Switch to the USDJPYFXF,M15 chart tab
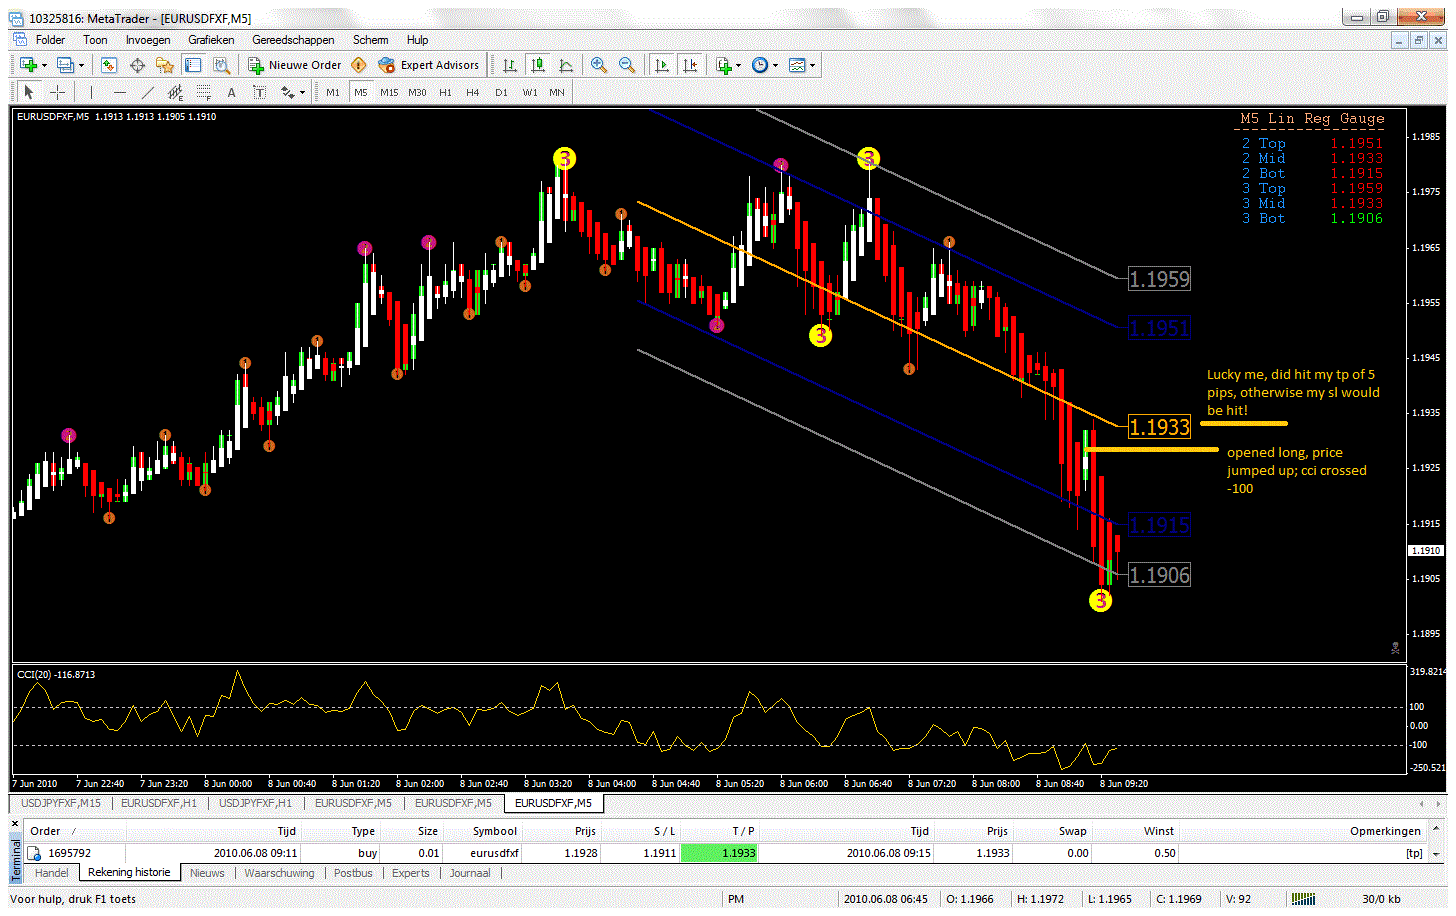The height and width of the screenshot is (916, 1456). pos(61,803)
